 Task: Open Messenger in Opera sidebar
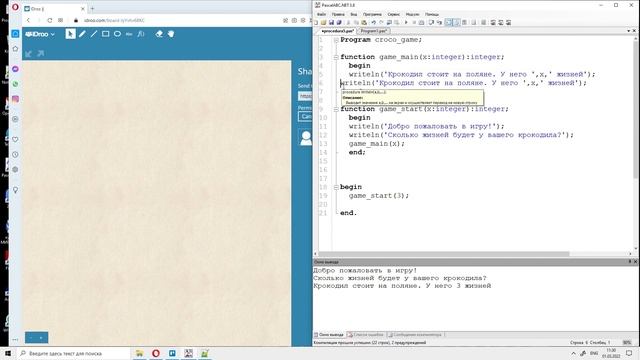15,69
